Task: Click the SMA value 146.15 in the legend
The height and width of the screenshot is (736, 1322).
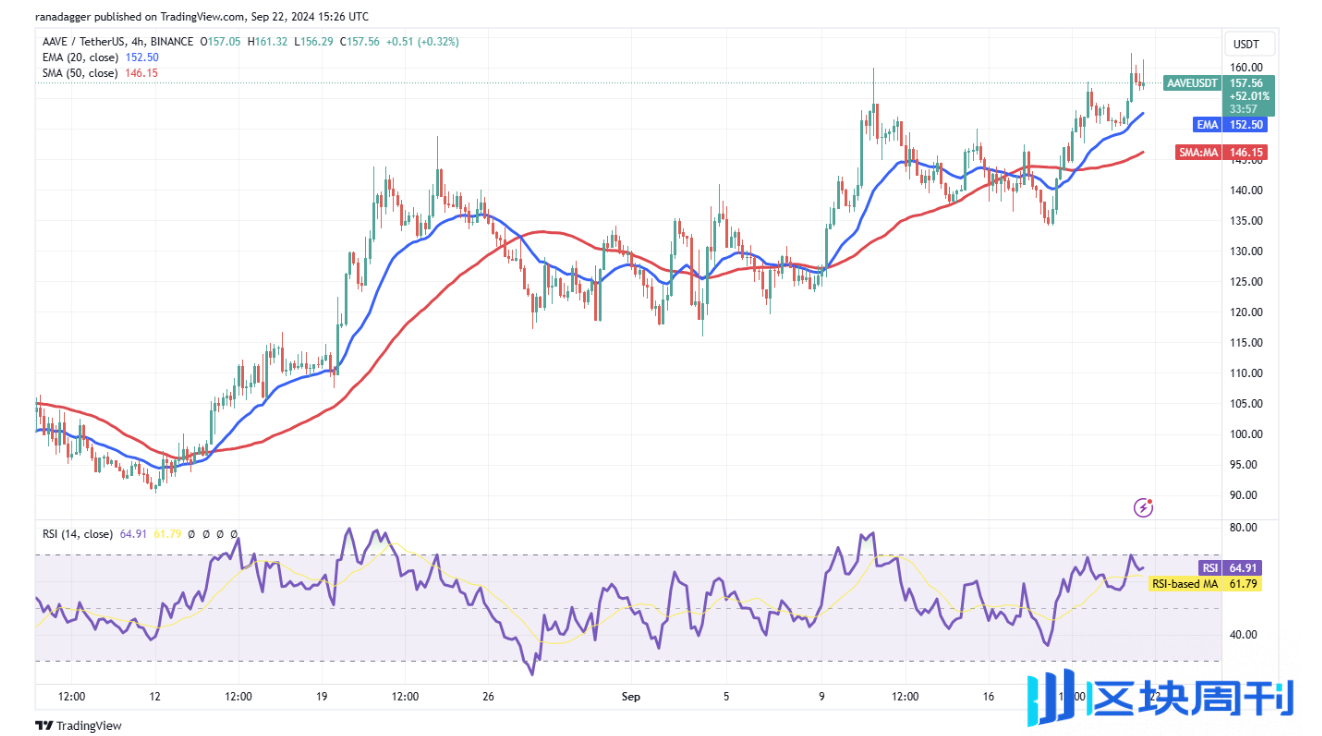Action: pyautogui.click(x=140, y=73)
